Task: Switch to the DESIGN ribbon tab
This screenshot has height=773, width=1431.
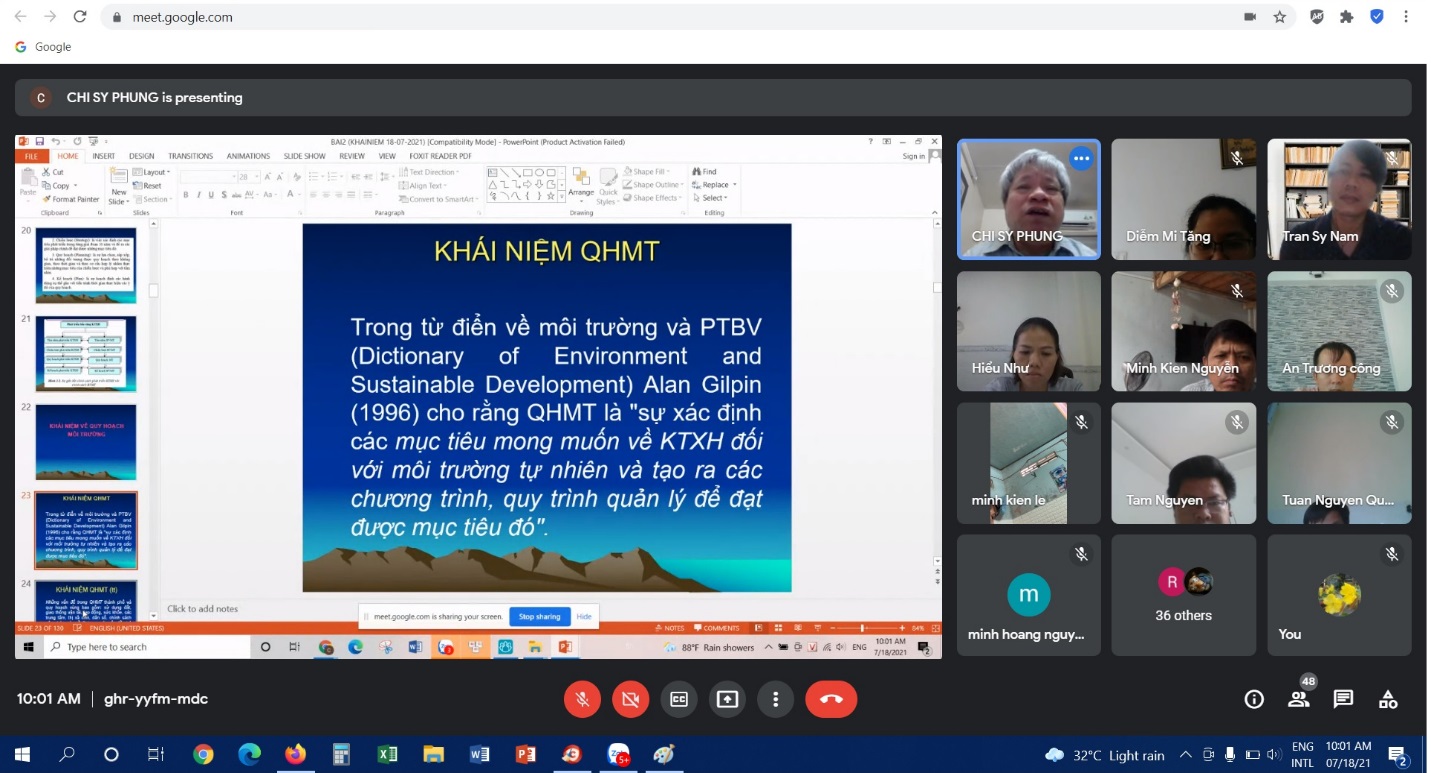Action: click(141, 156)
